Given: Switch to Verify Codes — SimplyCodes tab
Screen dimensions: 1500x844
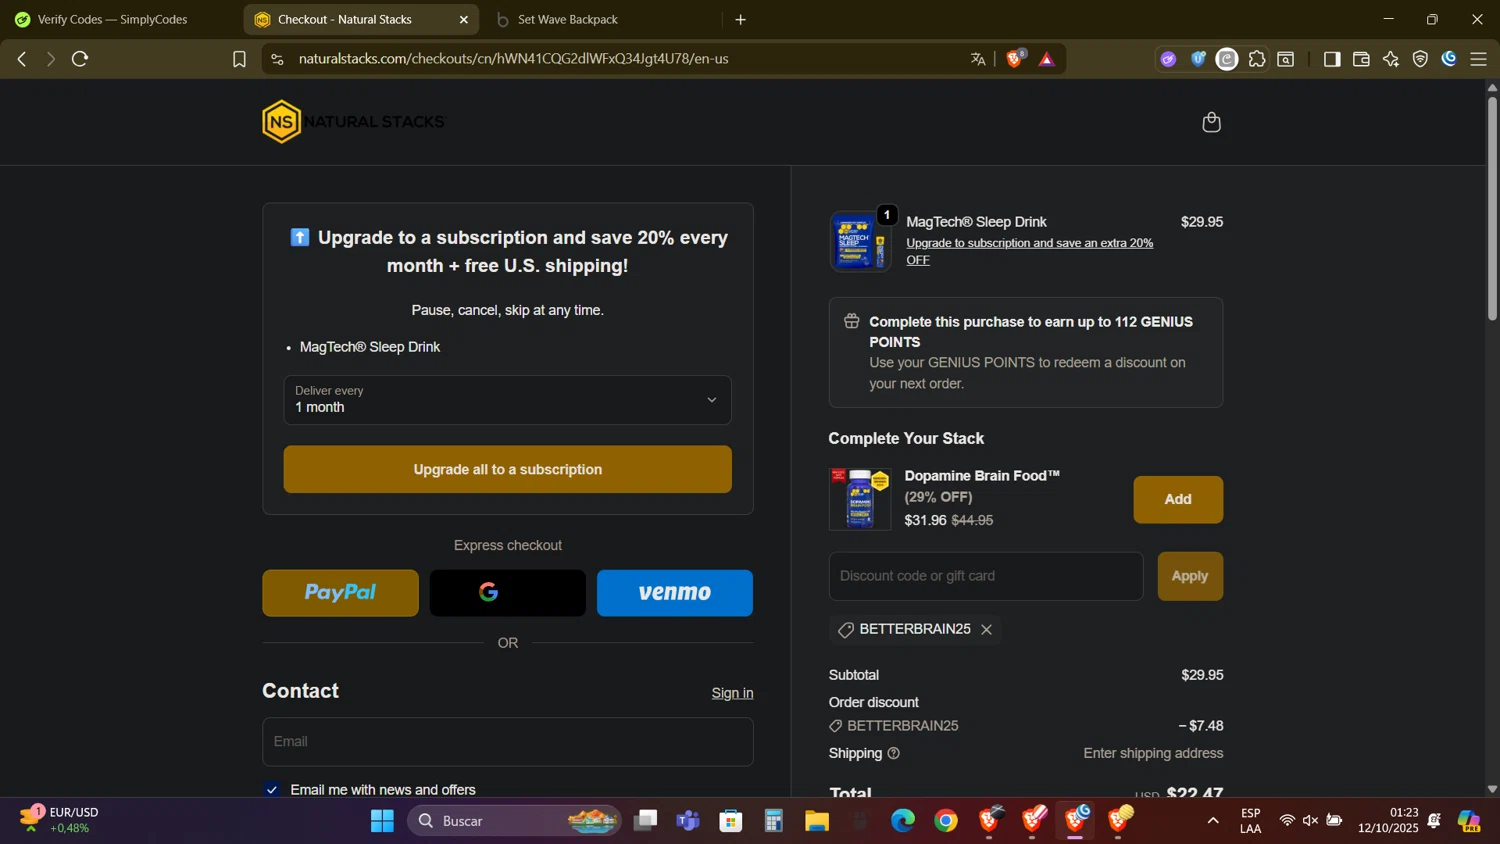Looking at the screenshot, I should (112, 19).
